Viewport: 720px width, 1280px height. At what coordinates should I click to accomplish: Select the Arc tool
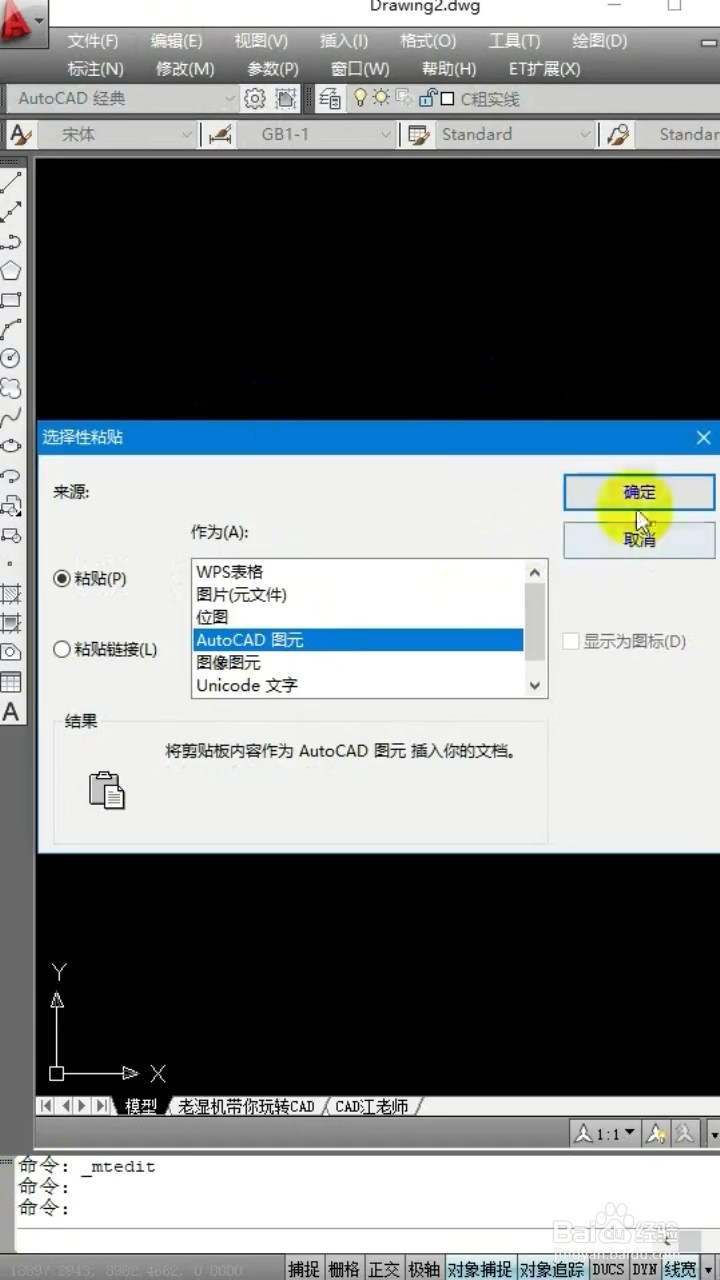pos(11,328)
